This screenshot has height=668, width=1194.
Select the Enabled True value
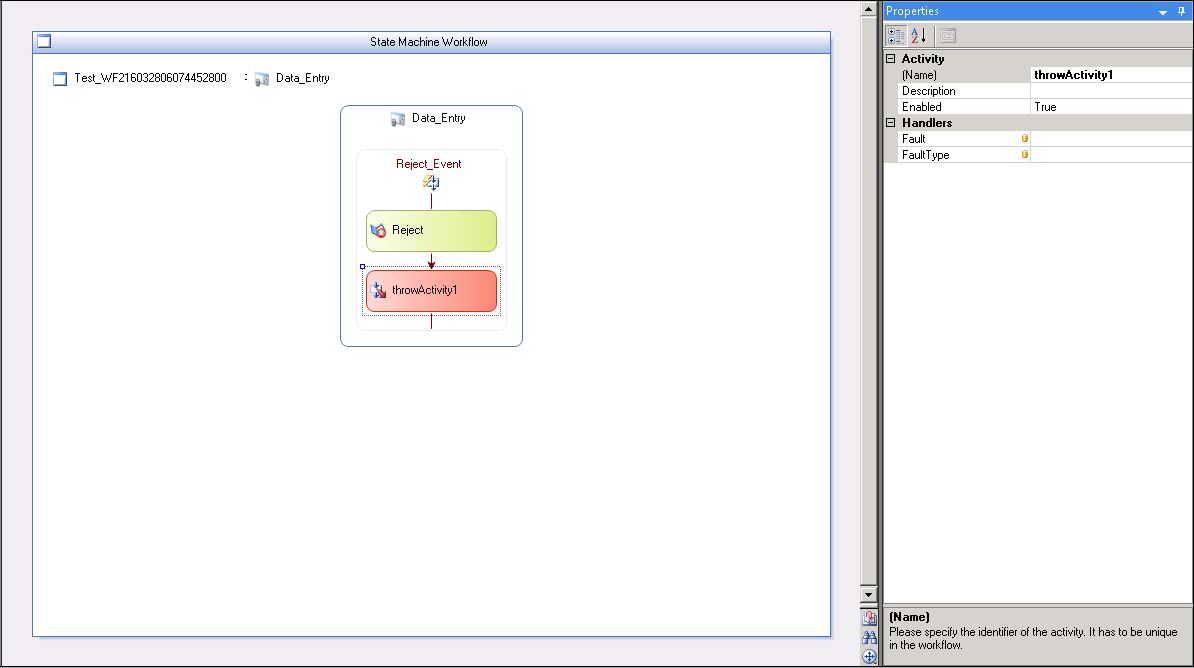pyautogui.click(x=1111, y=107)
